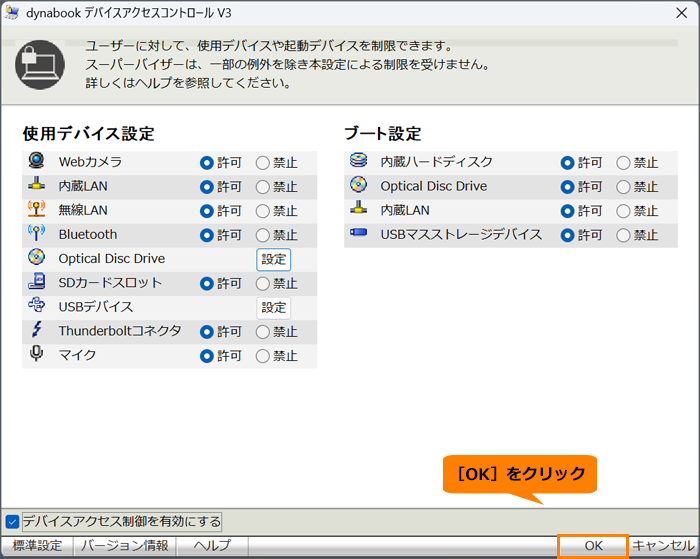
Task: Select 禁止 for SDカードスロット
Action: click(x=262, y=284)
